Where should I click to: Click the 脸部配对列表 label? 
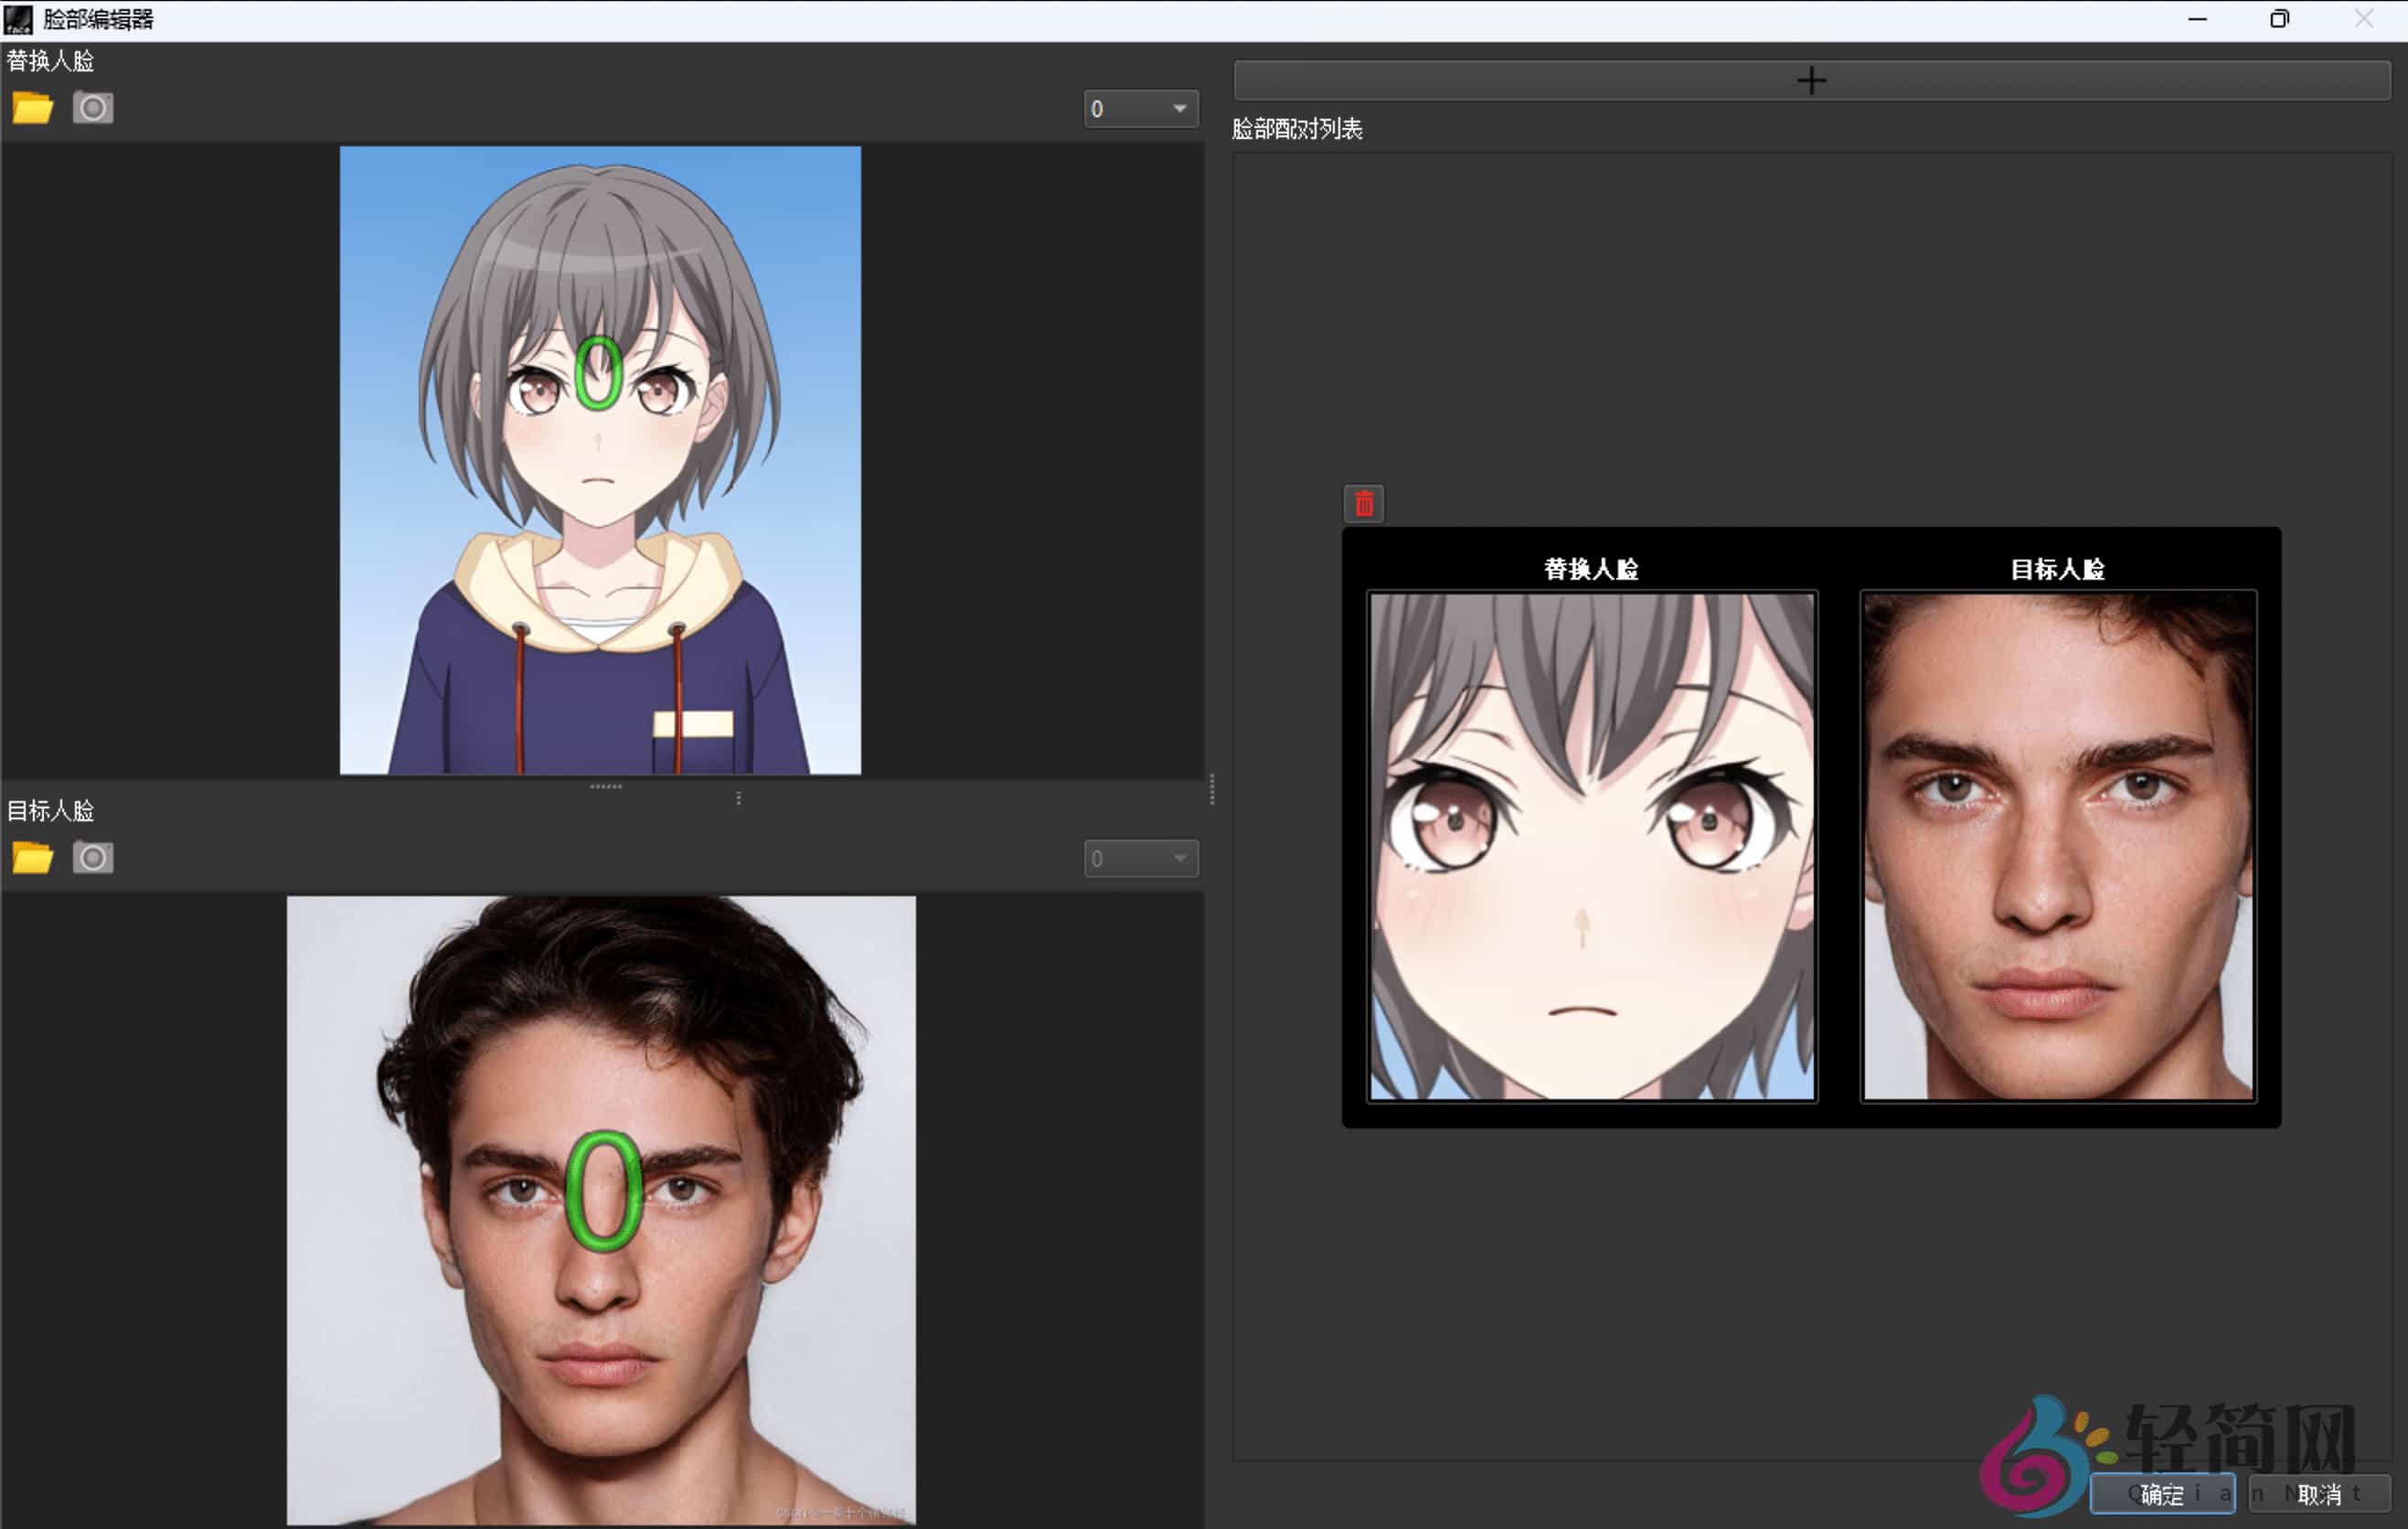(x=1297, y=129)
